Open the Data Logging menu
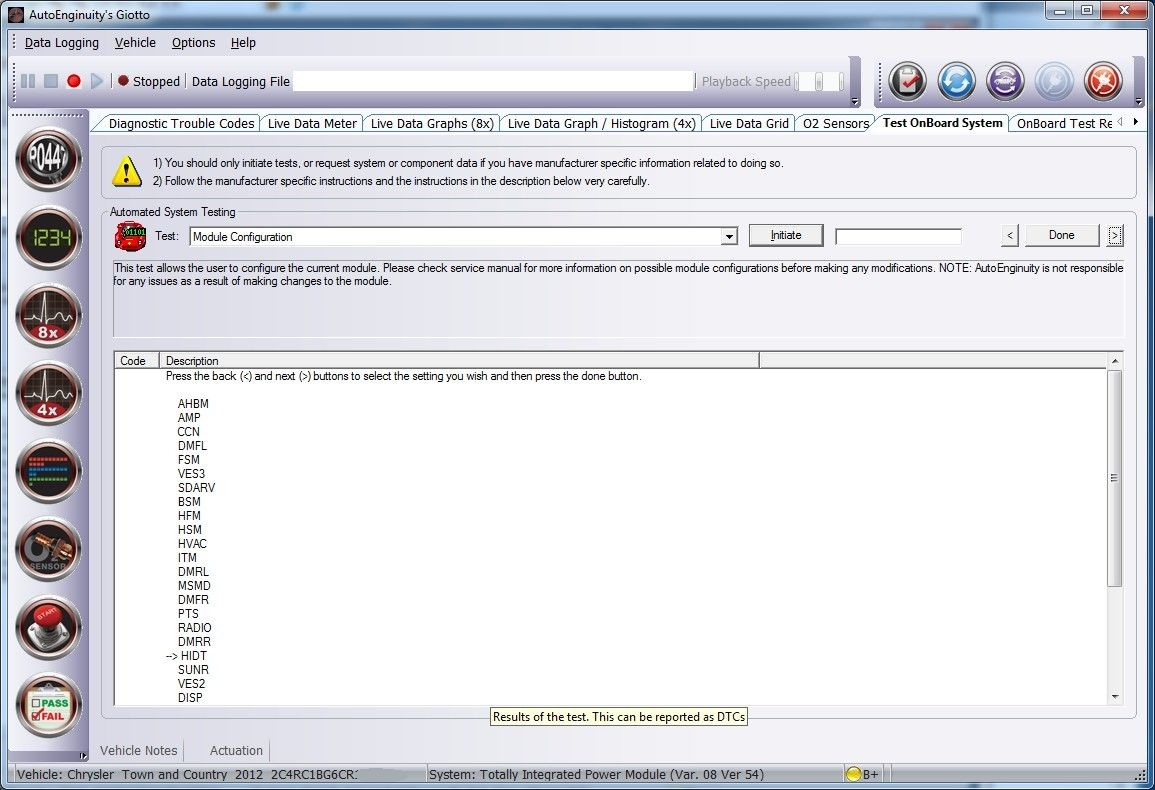The image size is (1155, 790). (62, 43)
